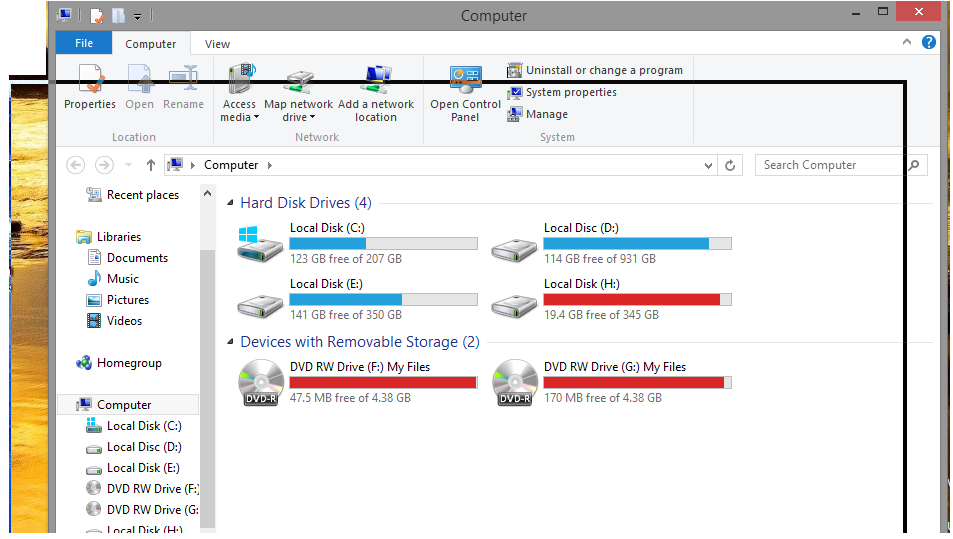Collapse the Devices with Removable Storage group
953x539 pixels.
coord(231,342)
